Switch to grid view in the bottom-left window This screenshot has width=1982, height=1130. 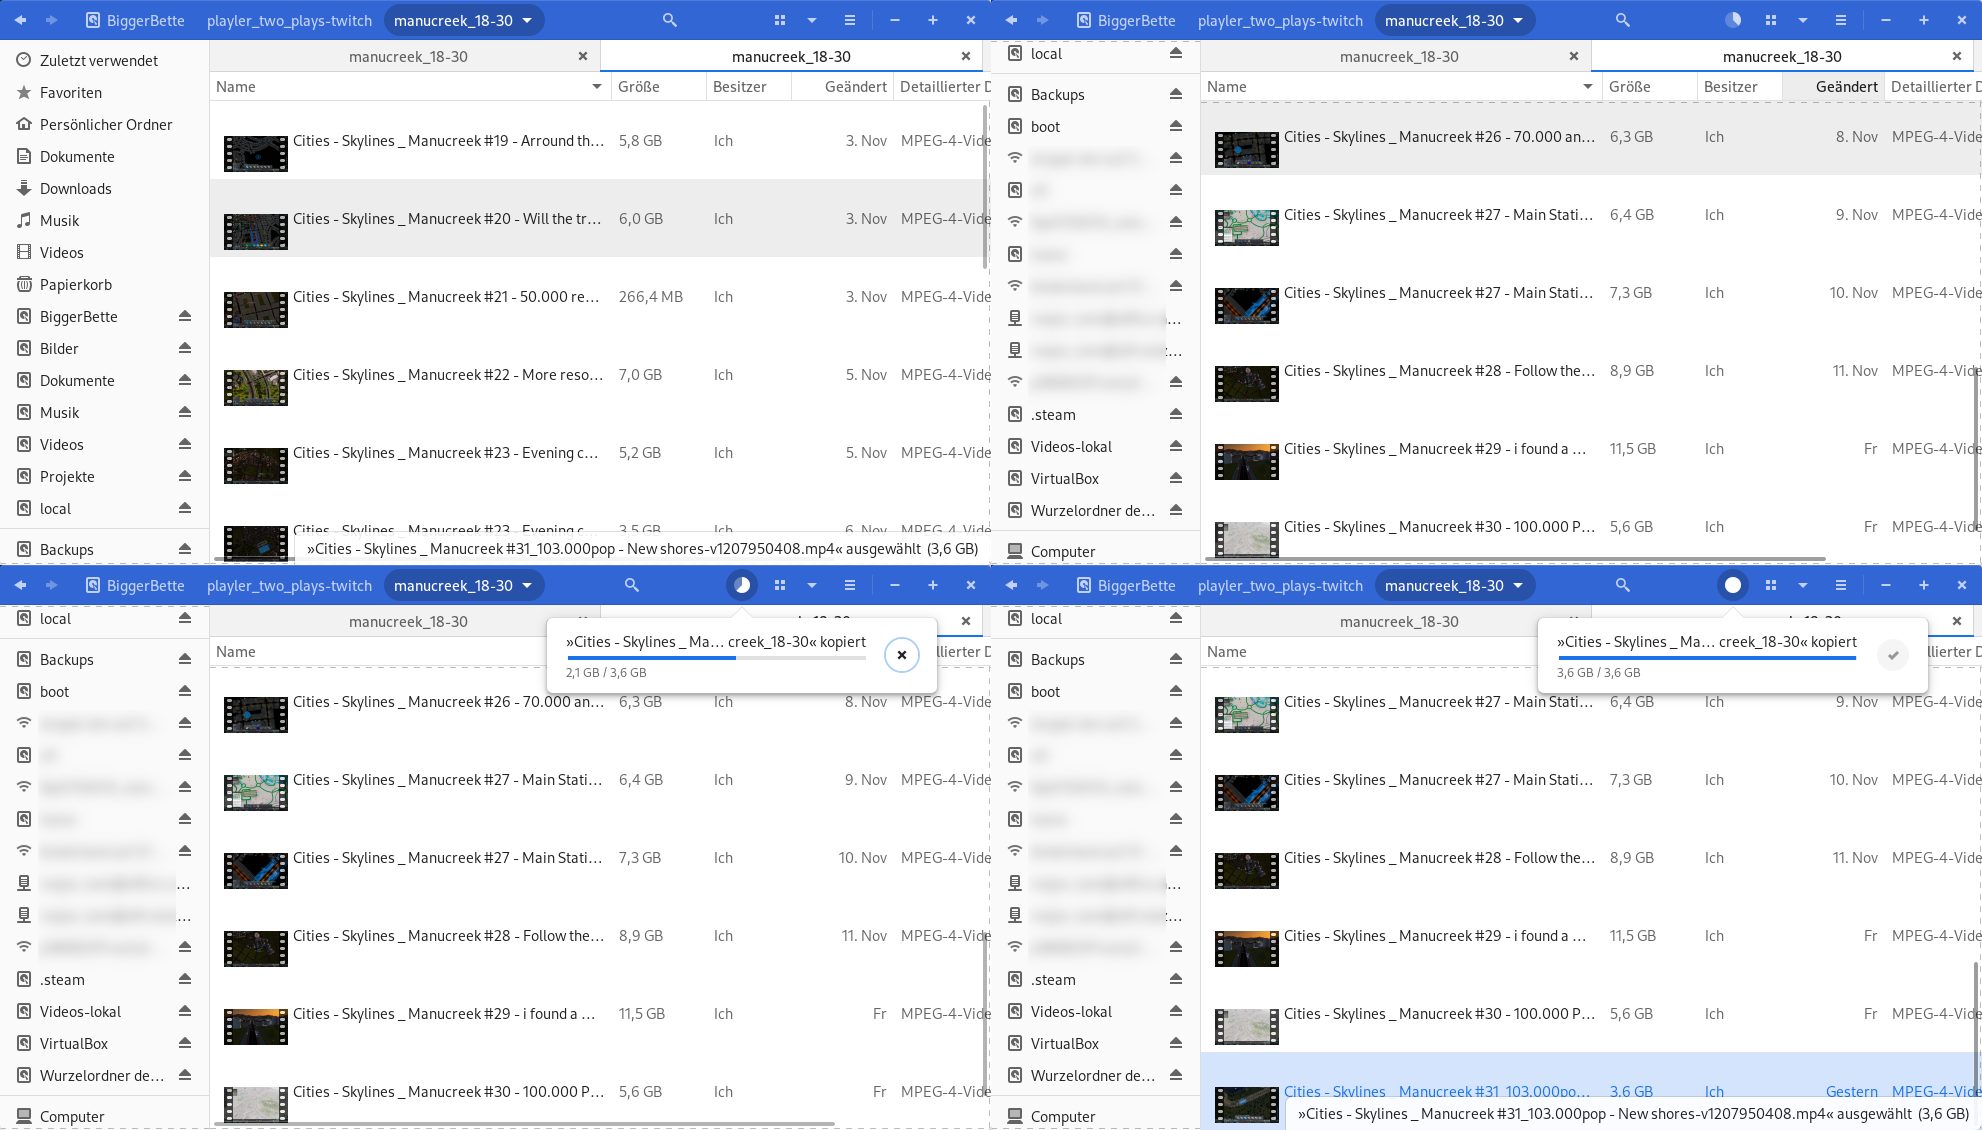tap(780, 585)
